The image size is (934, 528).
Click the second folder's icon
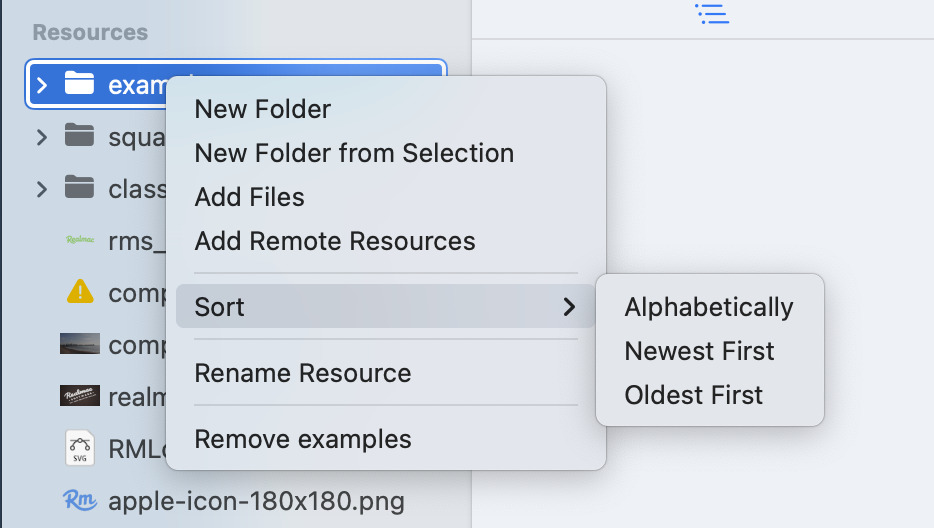pyautogui.click(x=79, y=136)
